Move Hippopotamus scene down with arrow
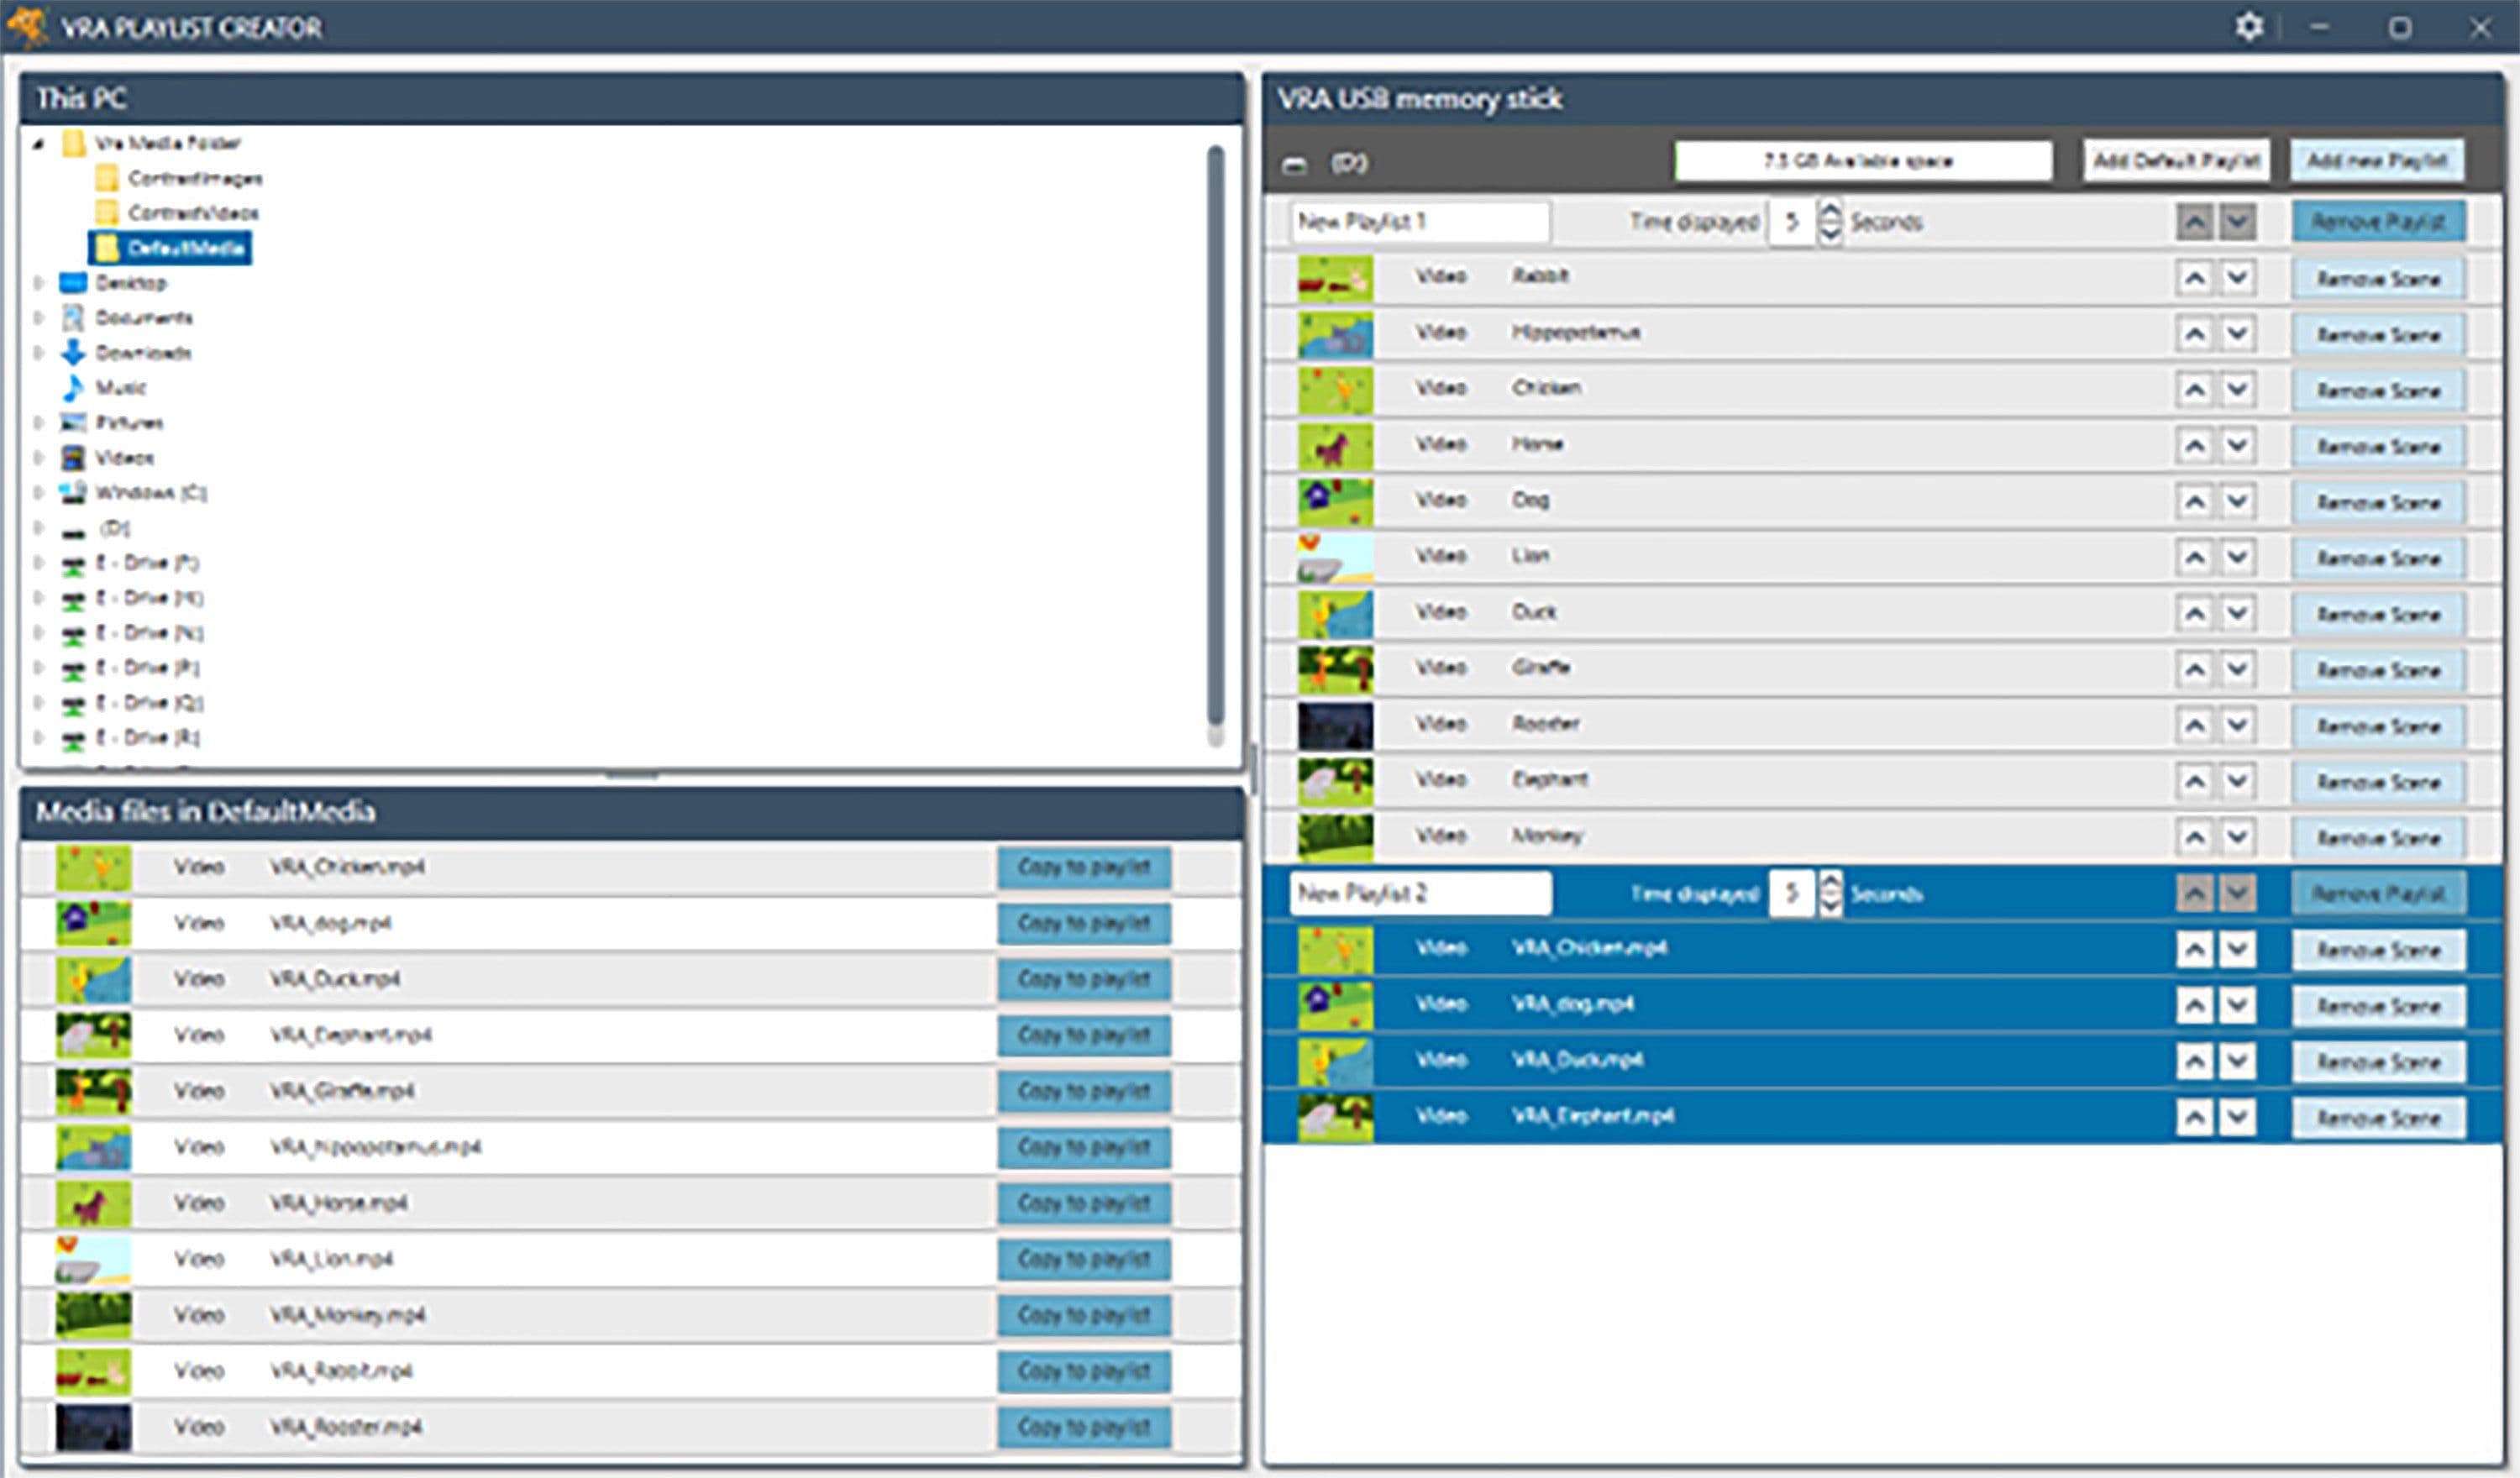2520x1478 pixels. 2238,334
